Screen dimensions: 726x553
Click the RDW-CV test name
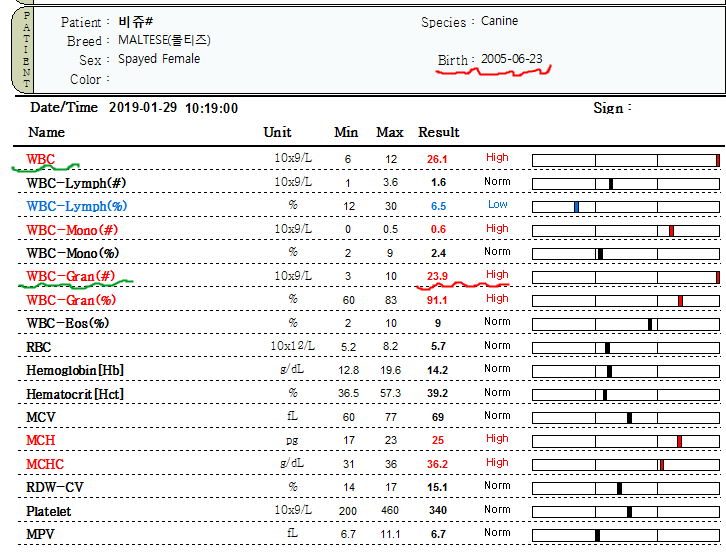click(x=55, y=487)
